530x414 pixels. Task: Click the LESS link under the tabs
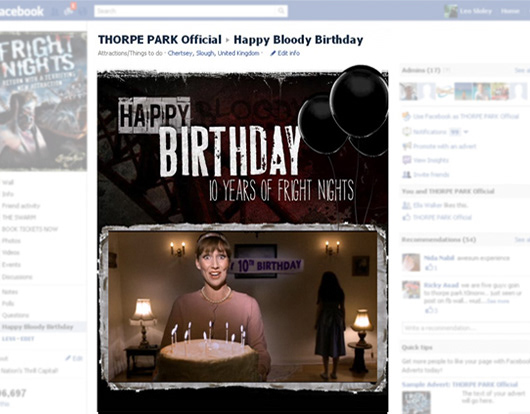click(x=8, y=339)
